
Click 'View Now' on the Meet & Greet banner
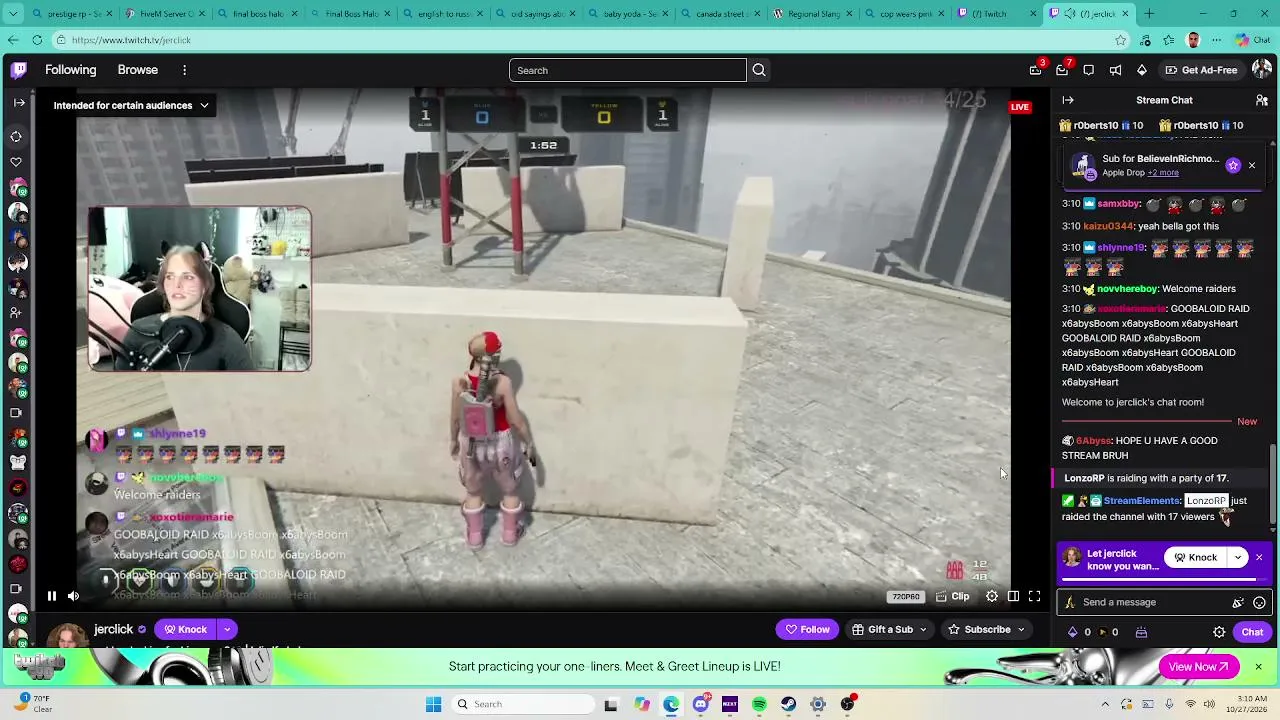[1198, 667]
